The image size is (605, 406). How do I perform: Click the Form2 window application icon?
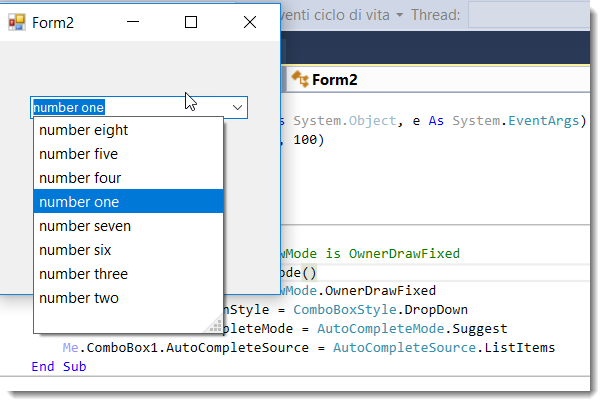point(16,21)
